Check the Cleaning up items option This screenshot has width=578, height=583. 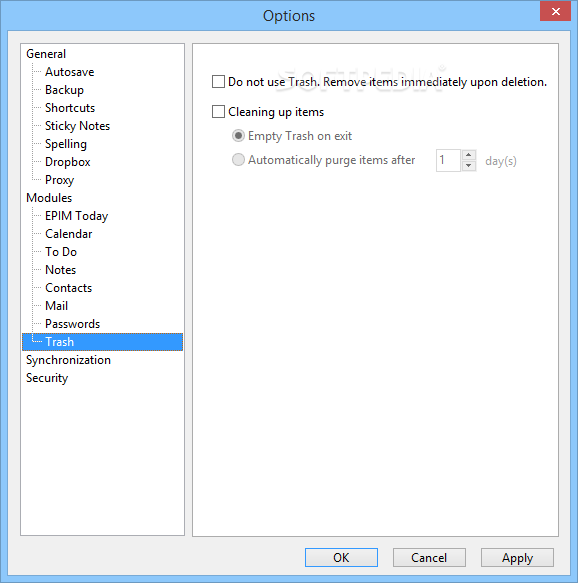click(218, 112)
